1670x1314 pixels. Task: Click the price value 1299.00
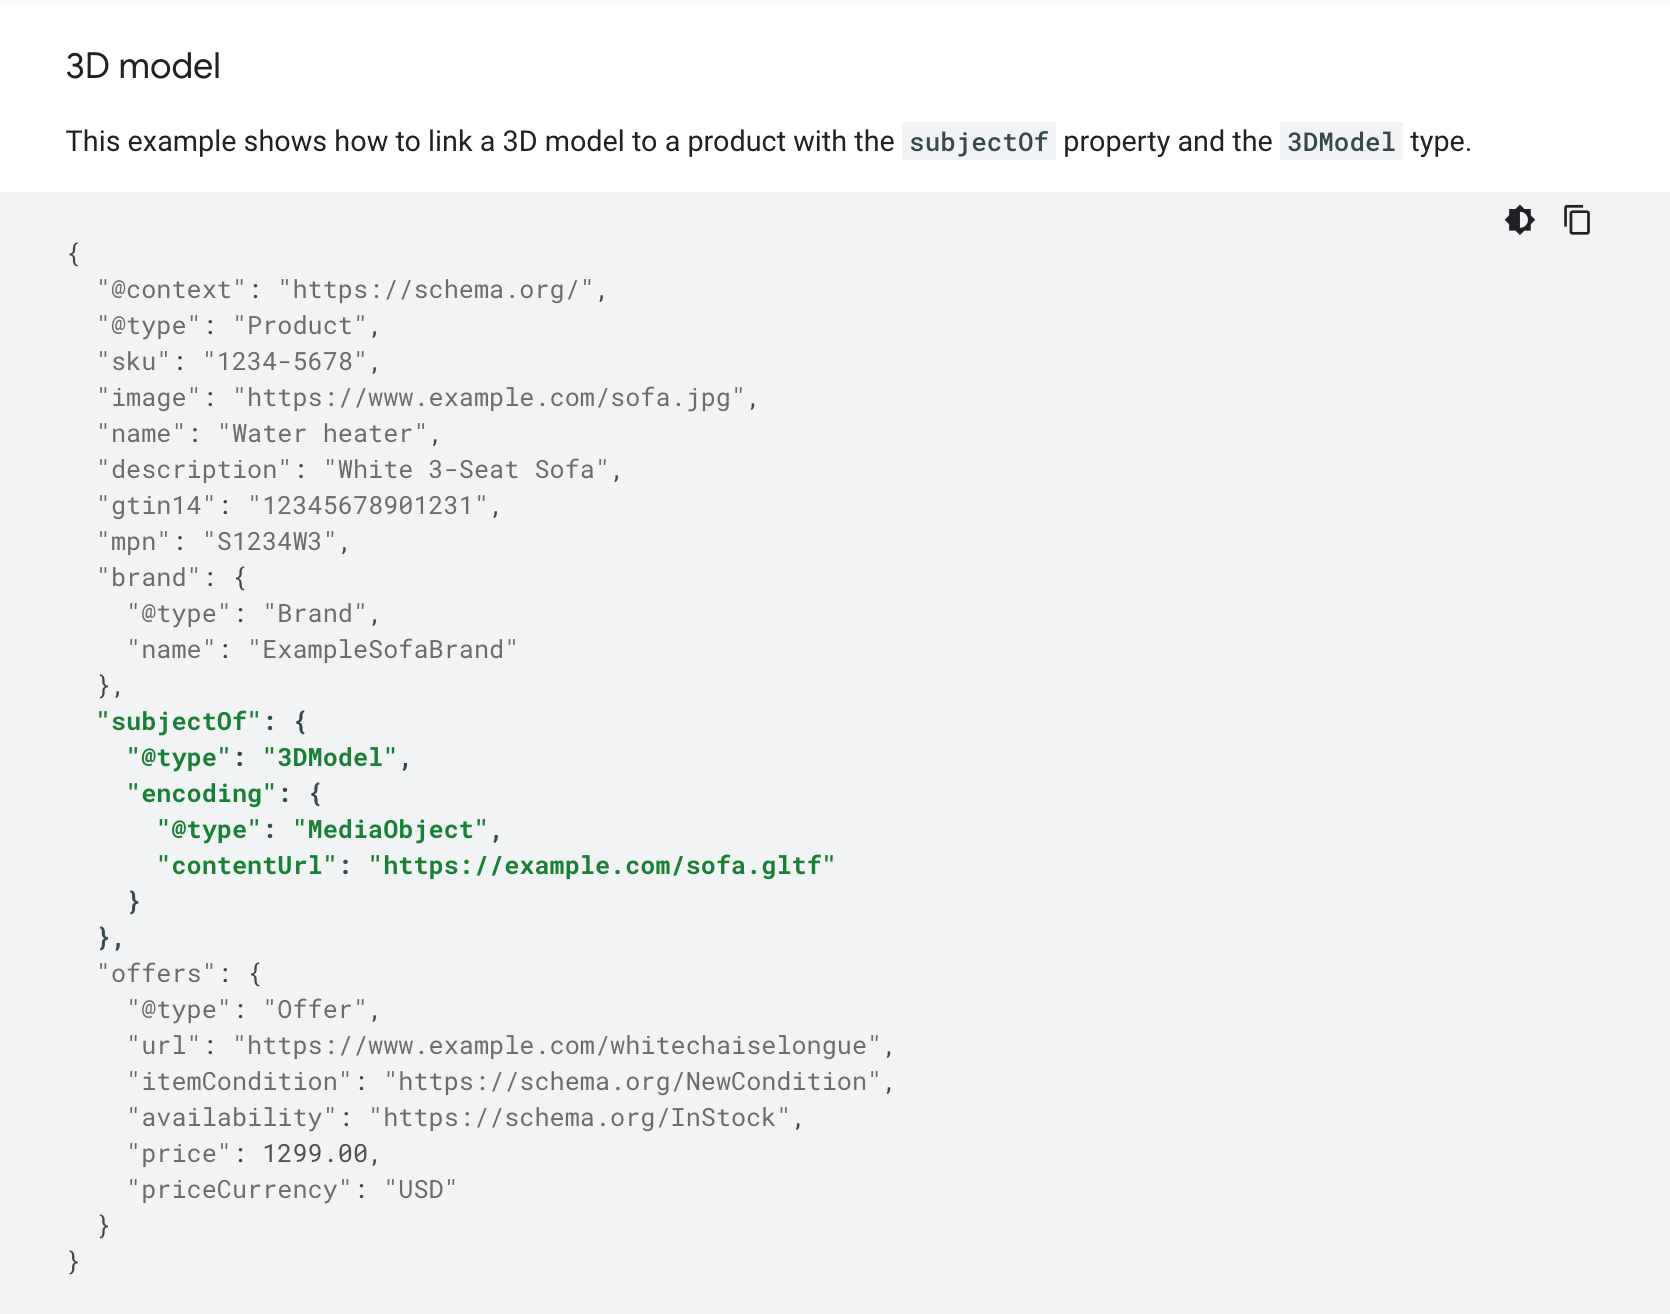click(x=315, y=1154)
